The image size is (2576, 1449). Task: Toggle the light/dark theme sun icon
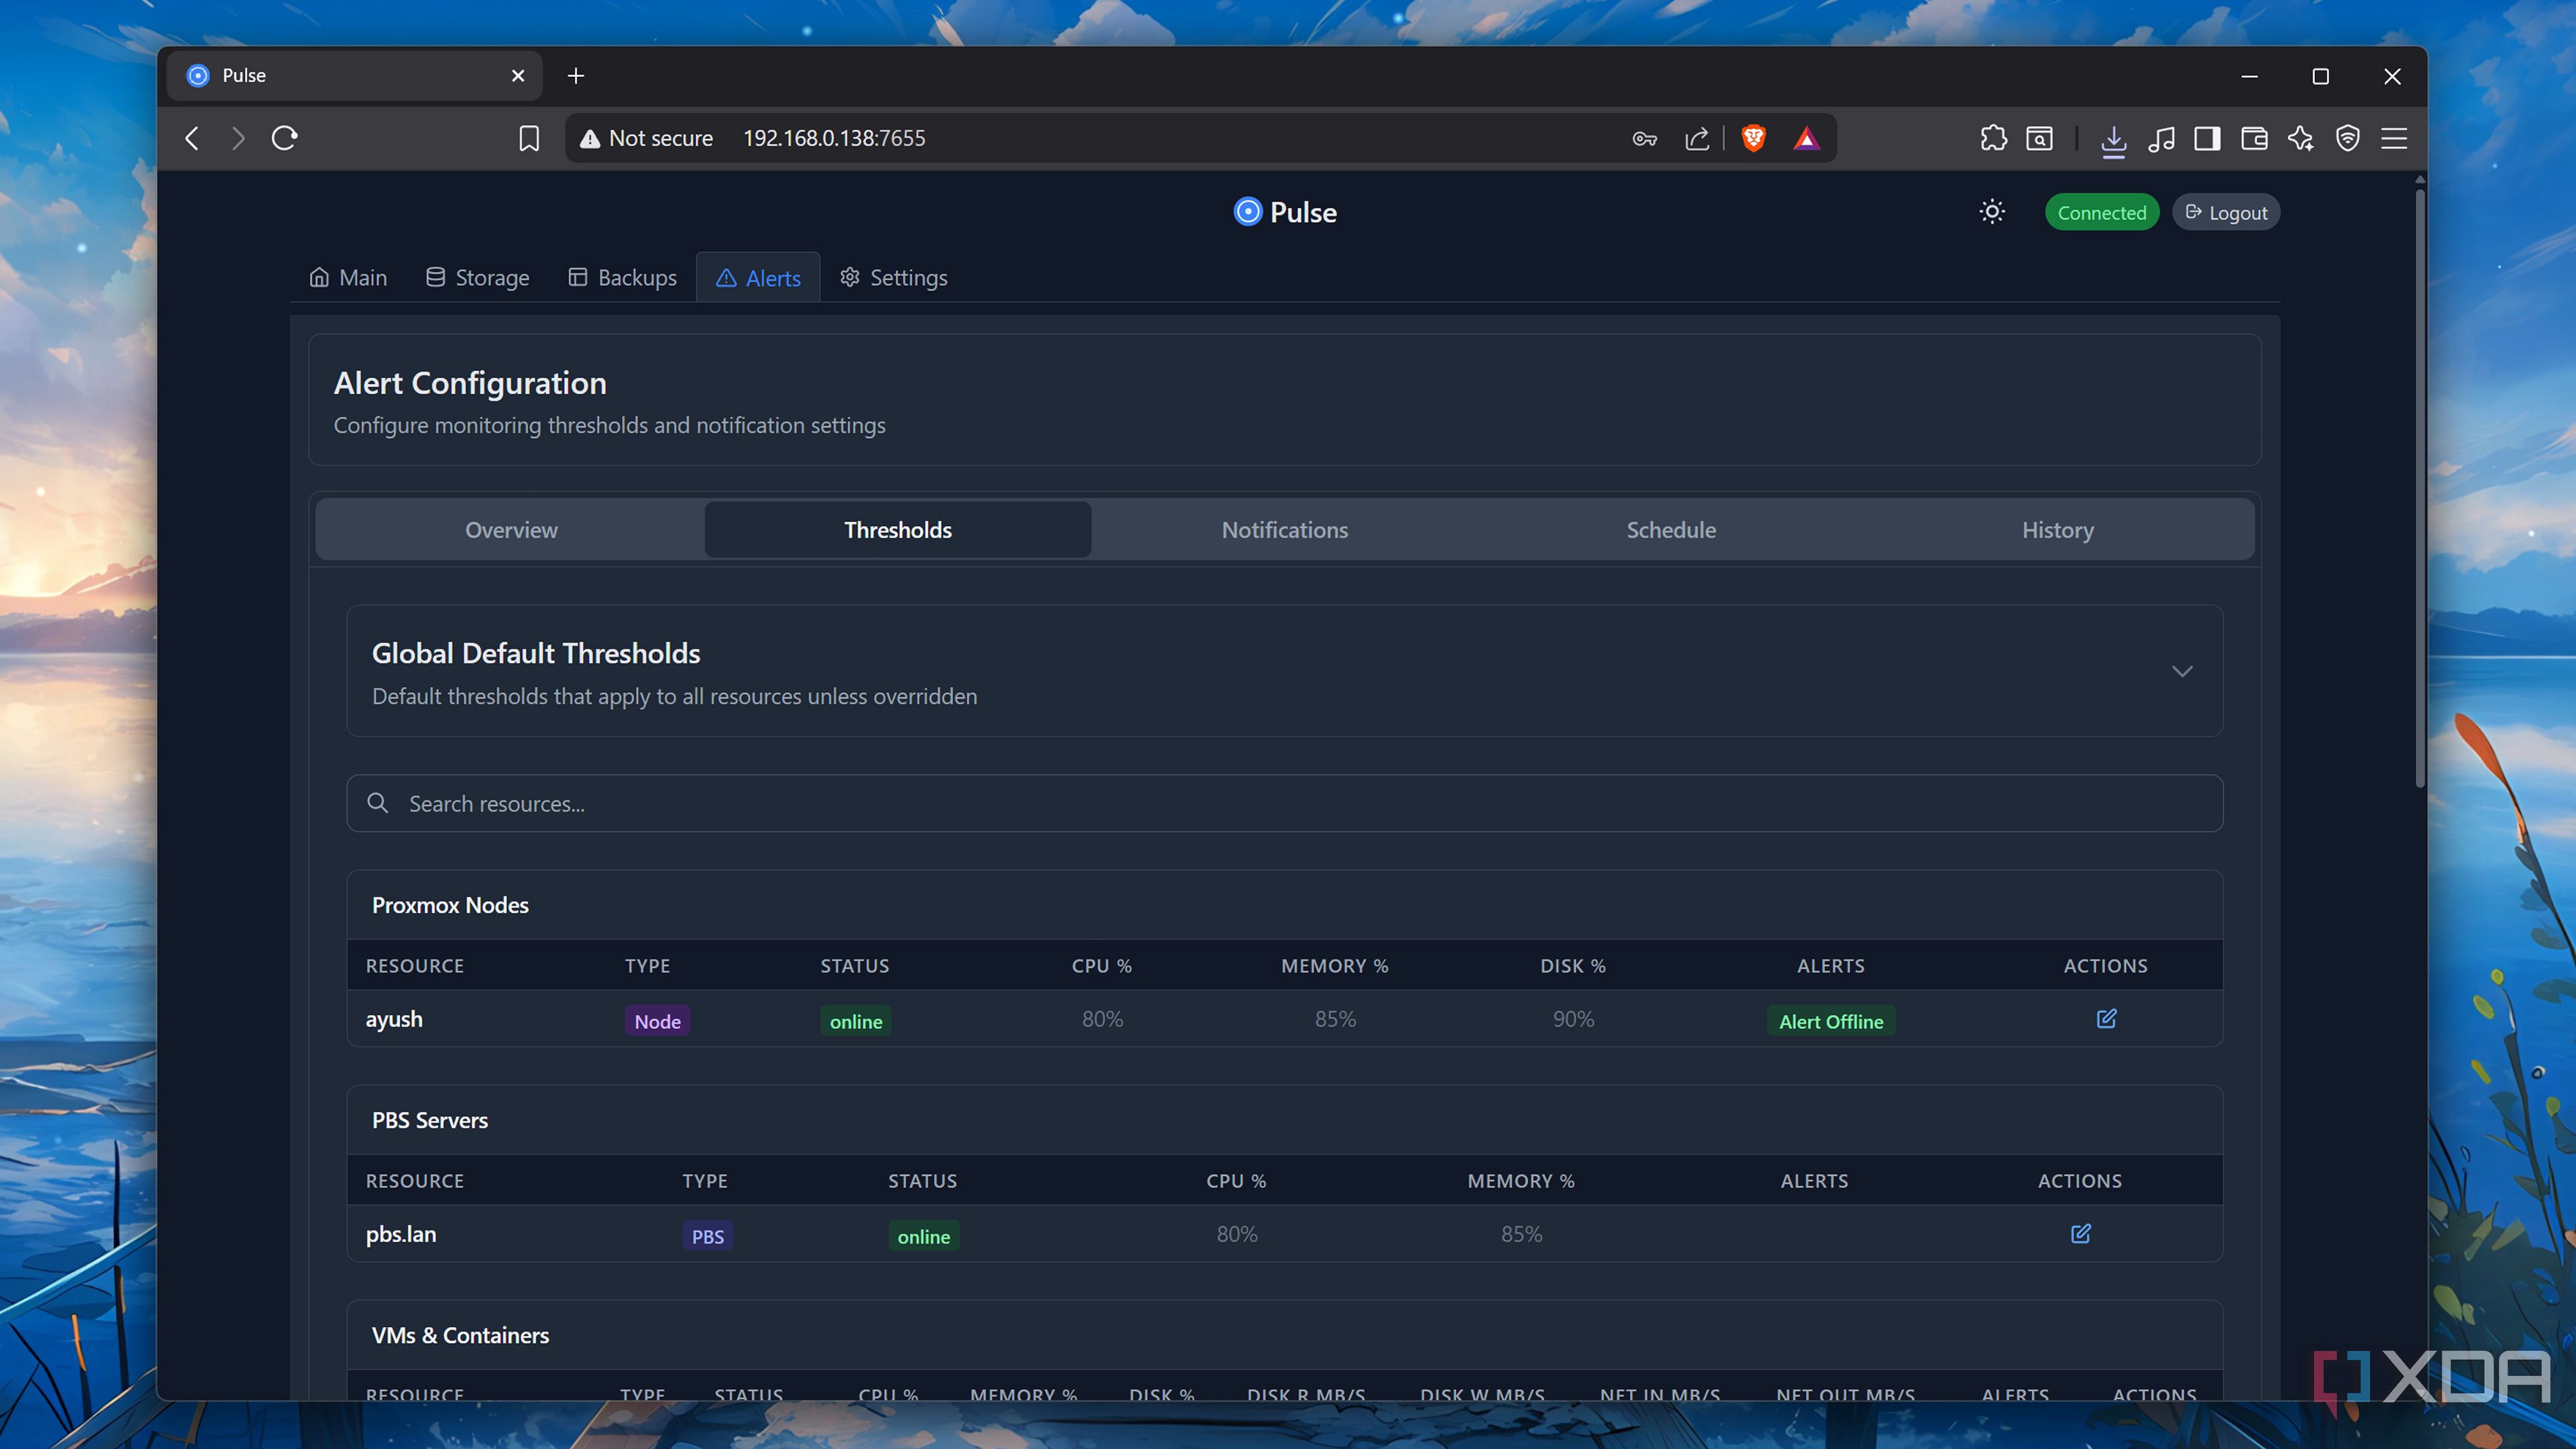coord(1992,212)
